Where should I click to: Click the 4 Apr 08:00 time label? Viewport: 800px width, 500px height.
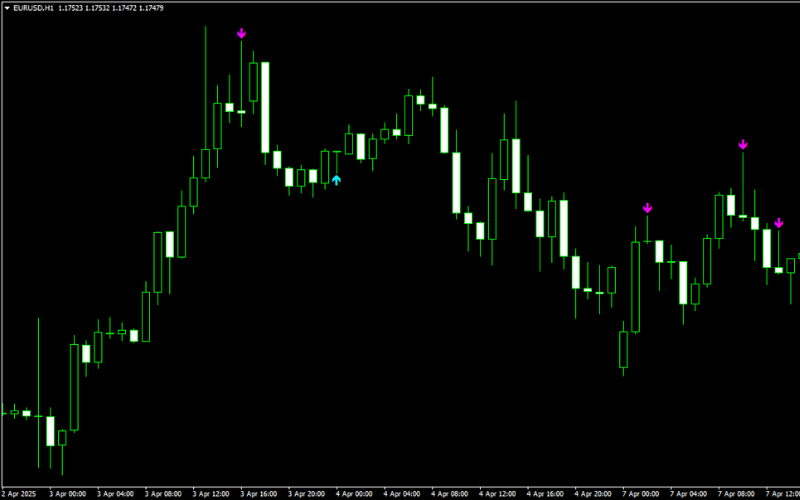coord(450,494)
